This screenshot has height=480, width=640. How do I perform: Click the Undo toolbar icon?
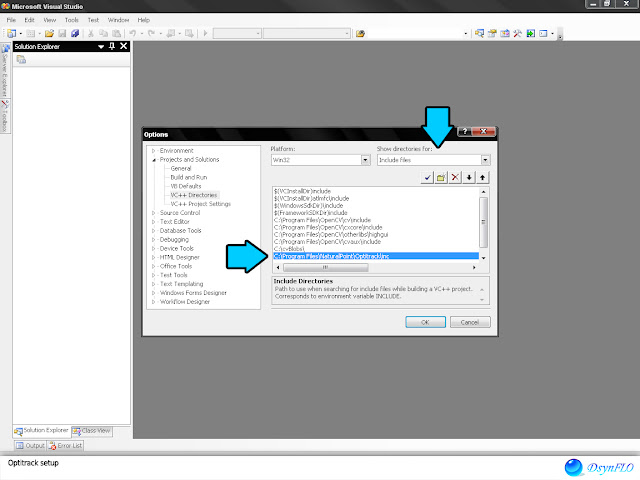133,33
